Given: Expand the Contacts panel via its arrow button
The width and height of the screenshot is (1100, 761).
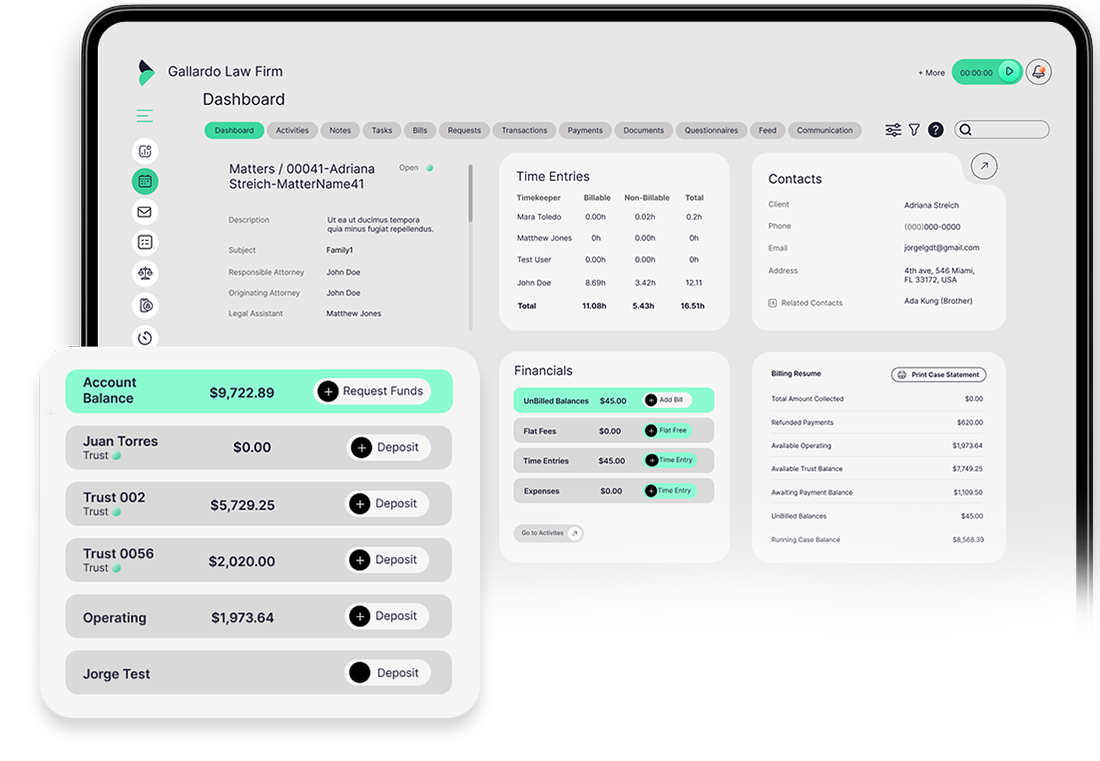Looking at the screenshot, I should (x=983, y=166).
